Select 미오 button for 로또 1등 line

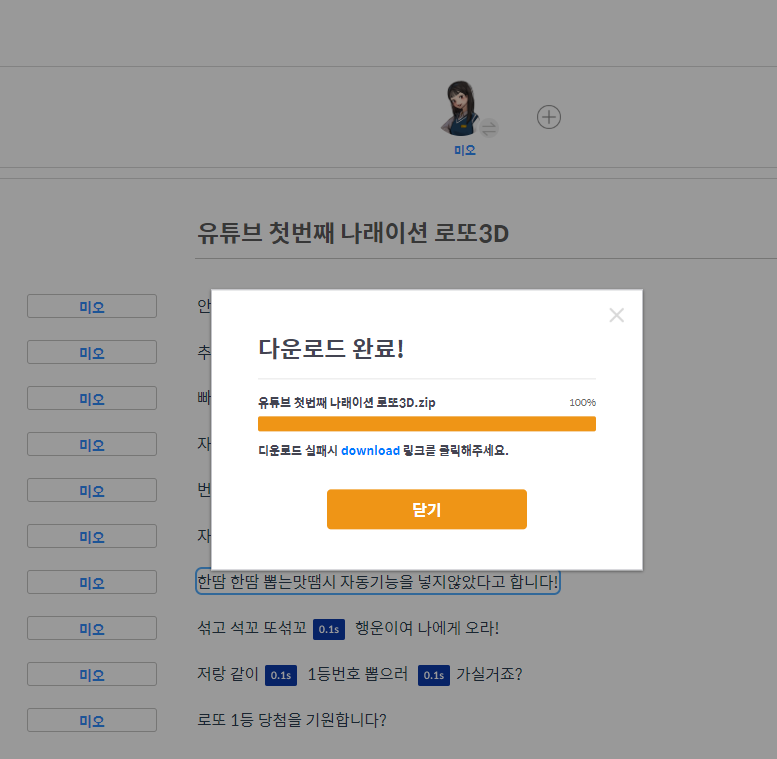click(92, 721)
